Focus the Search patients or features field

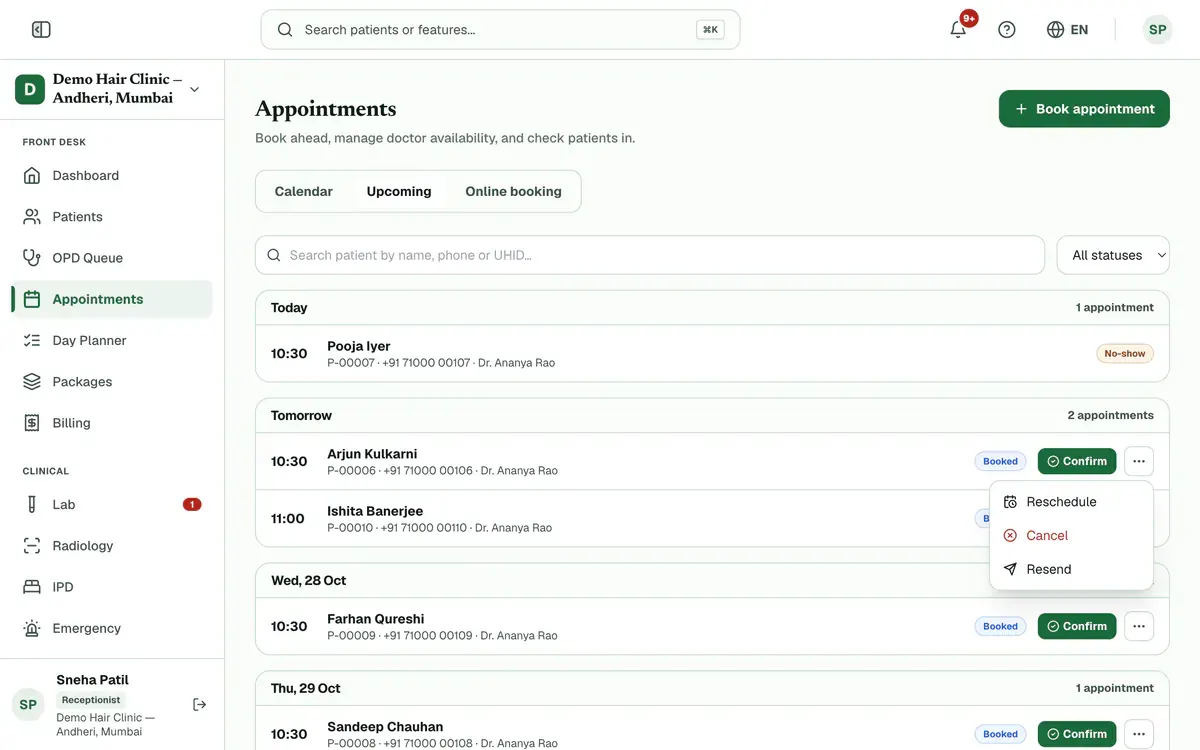point(500,30)
